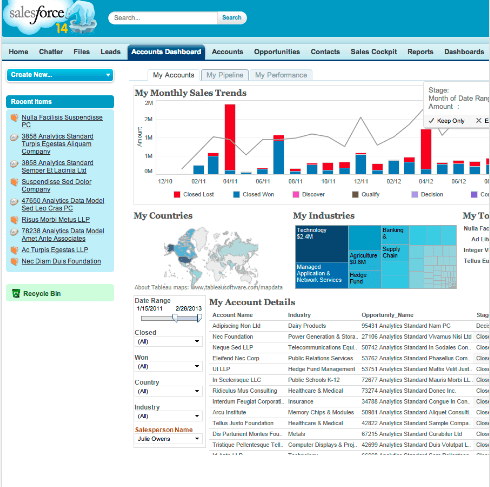Open the Dashboards tab
Screen dimensions: 490x487
pos(464,52)
